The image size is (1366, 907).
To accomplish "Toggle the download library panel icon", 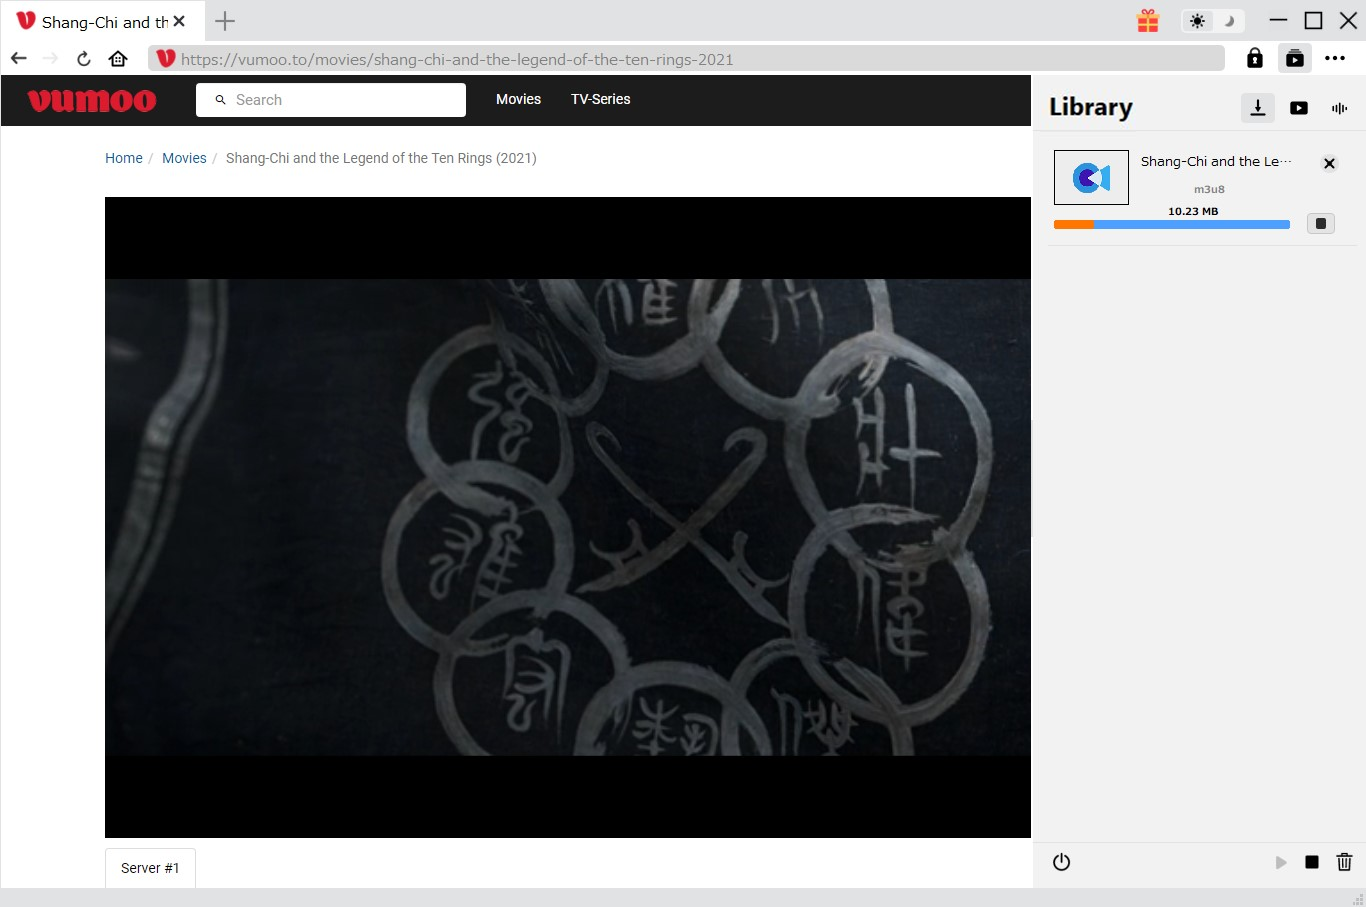I will pos(1295,59).
